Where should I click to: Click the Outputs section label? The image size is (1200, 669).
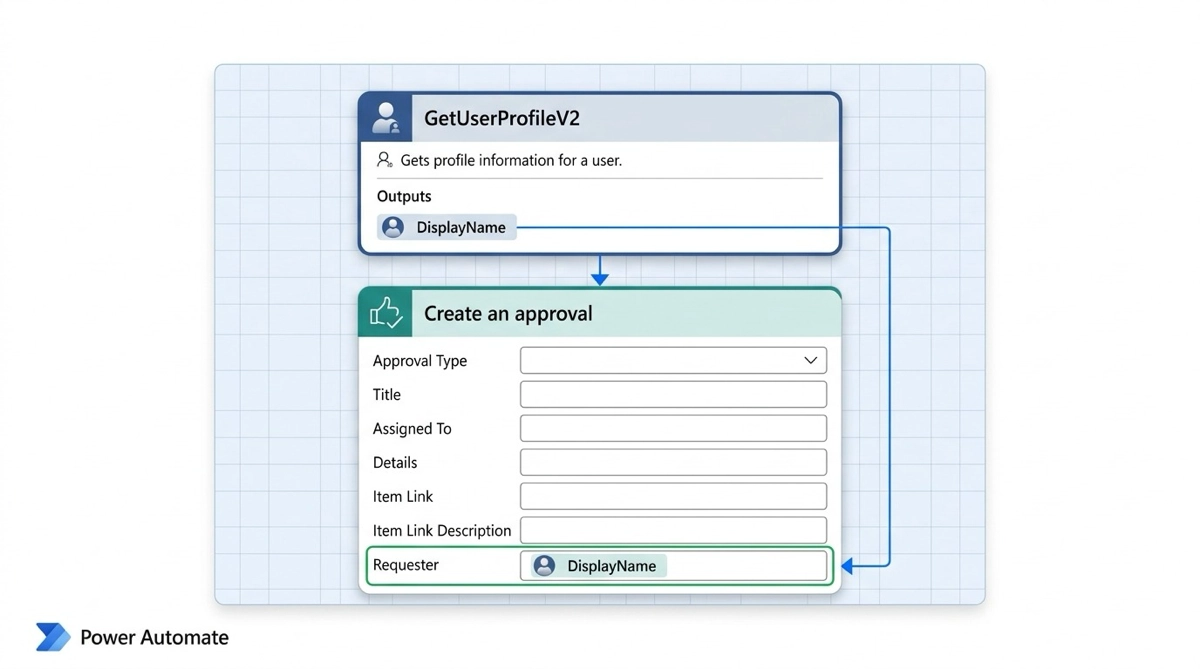coord(404,196)
